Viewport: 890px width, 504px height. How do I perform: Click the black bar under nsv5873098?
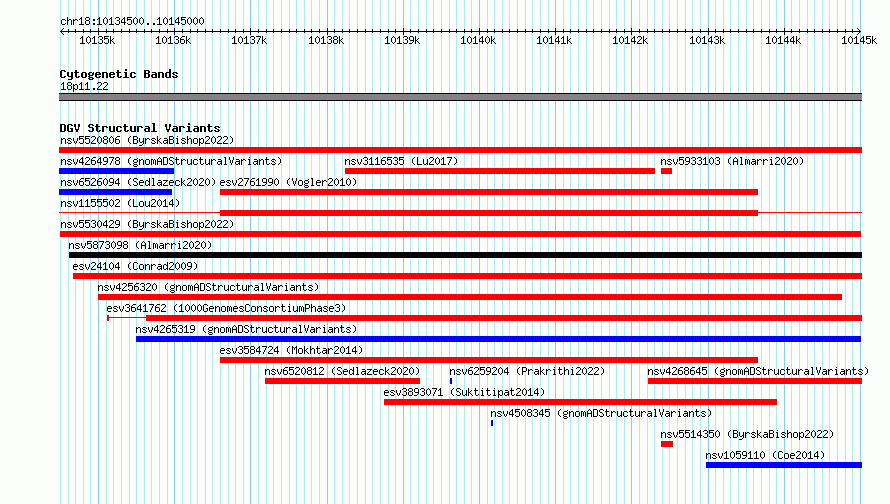coord(465,255)
